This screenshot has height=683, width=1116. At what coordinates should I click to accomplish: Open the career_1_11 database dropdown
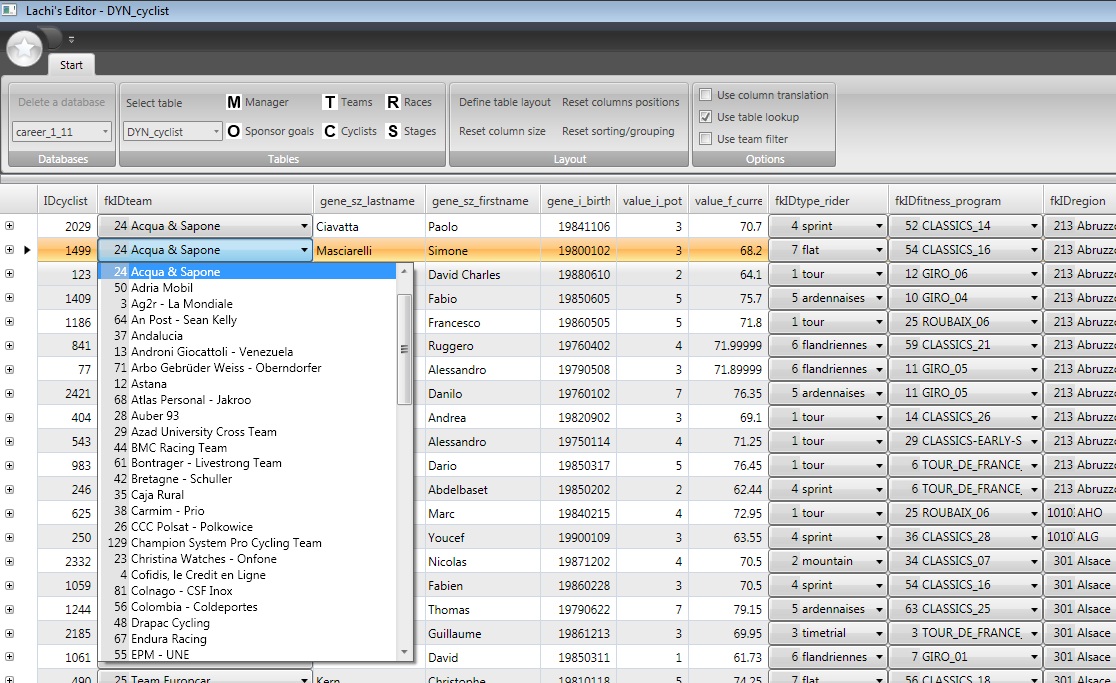point(62,131)
